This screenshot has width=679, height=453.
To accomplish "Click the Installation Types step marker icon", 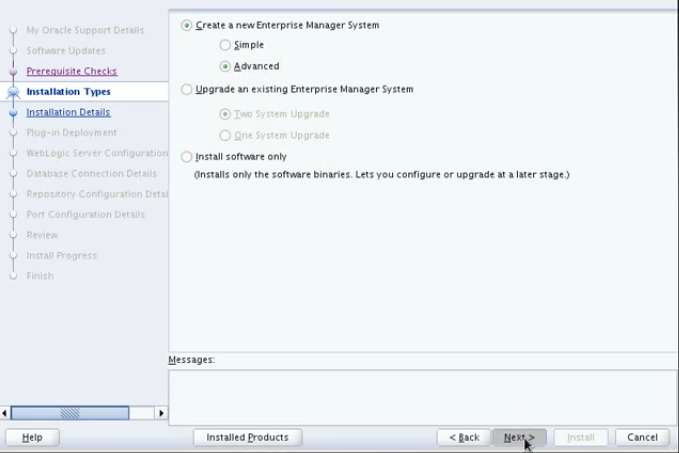I will pos(13,92).
